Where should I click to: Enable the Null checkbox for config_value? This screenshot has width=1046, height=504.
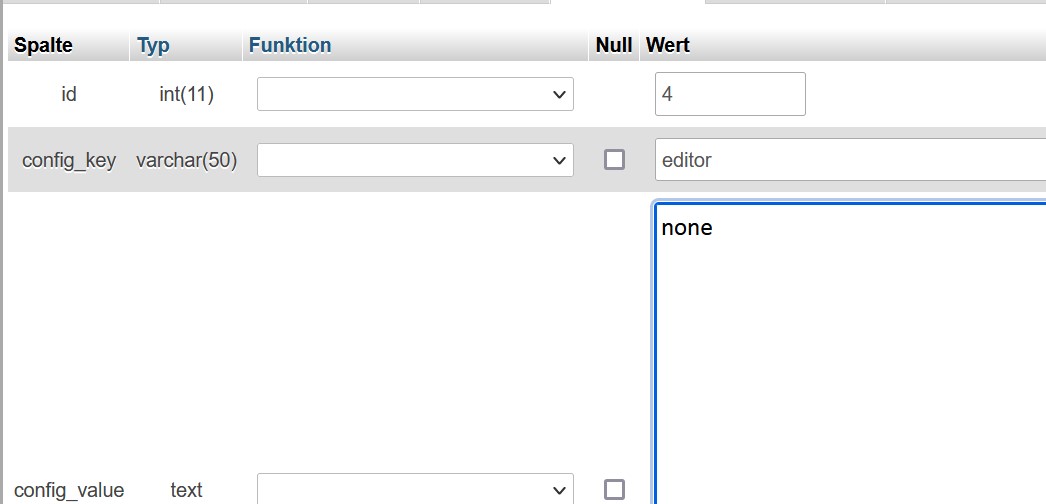[x=614, y=489]
